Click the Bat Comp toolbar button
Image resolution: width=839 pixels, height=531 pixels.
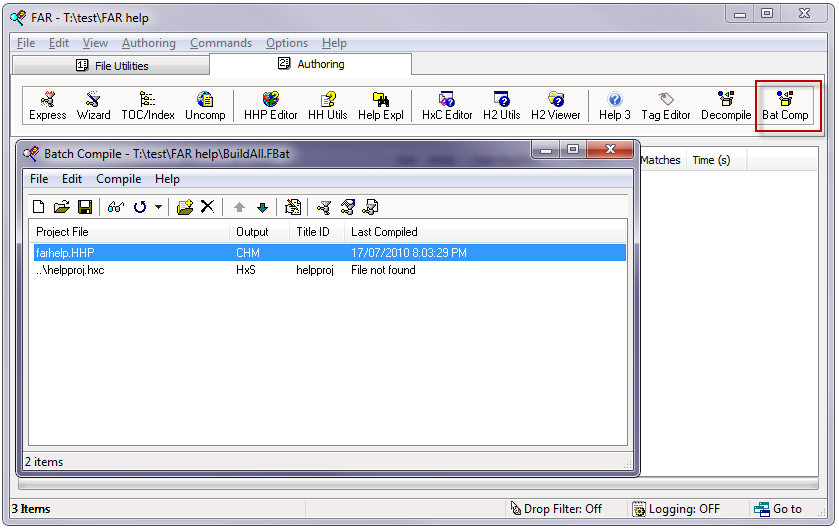785,106
